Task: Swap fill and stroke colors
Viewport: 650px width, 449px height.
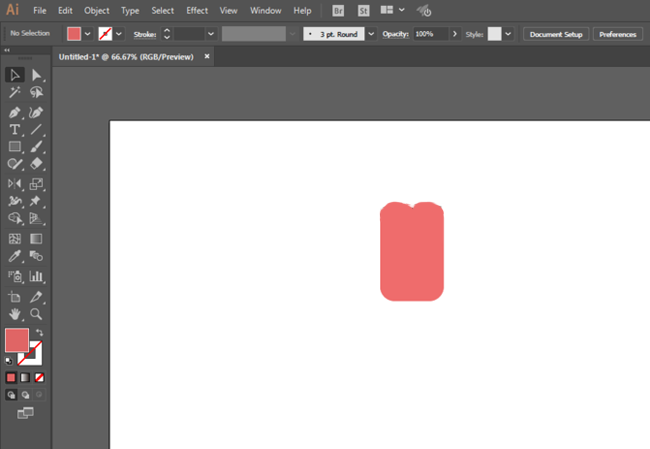Action: (x=40, y=333)
